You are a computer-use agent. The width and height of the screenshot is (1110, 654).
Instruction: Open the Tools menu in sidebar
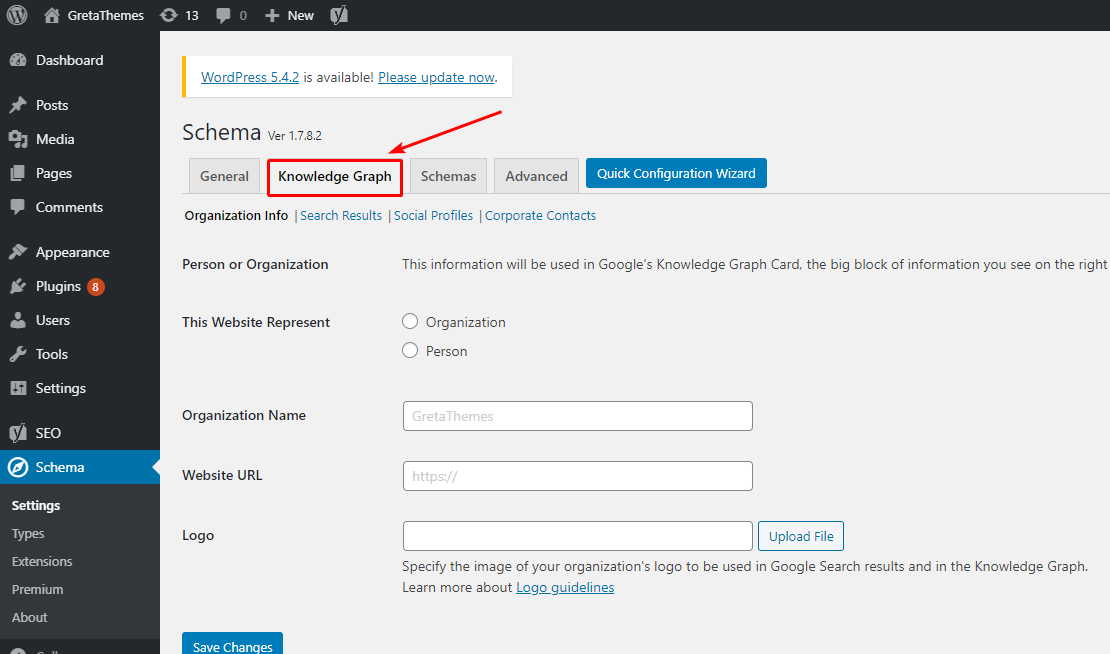pos(51,354)
